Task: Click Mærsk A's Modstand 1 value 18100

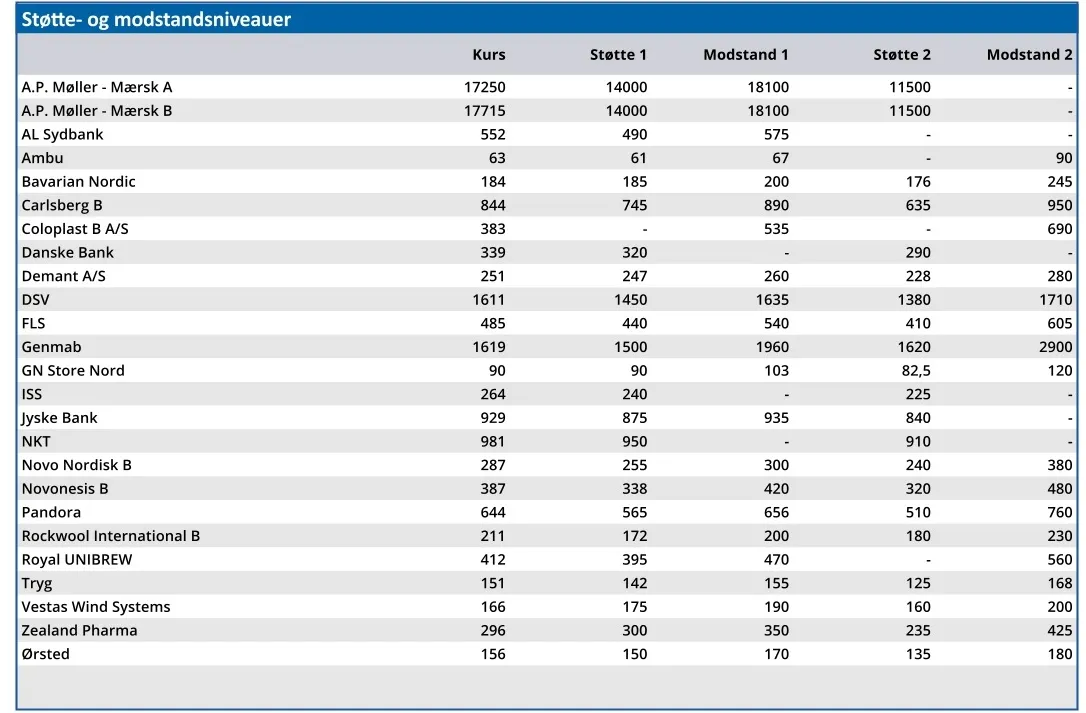Action: click(x=768, y=87)
